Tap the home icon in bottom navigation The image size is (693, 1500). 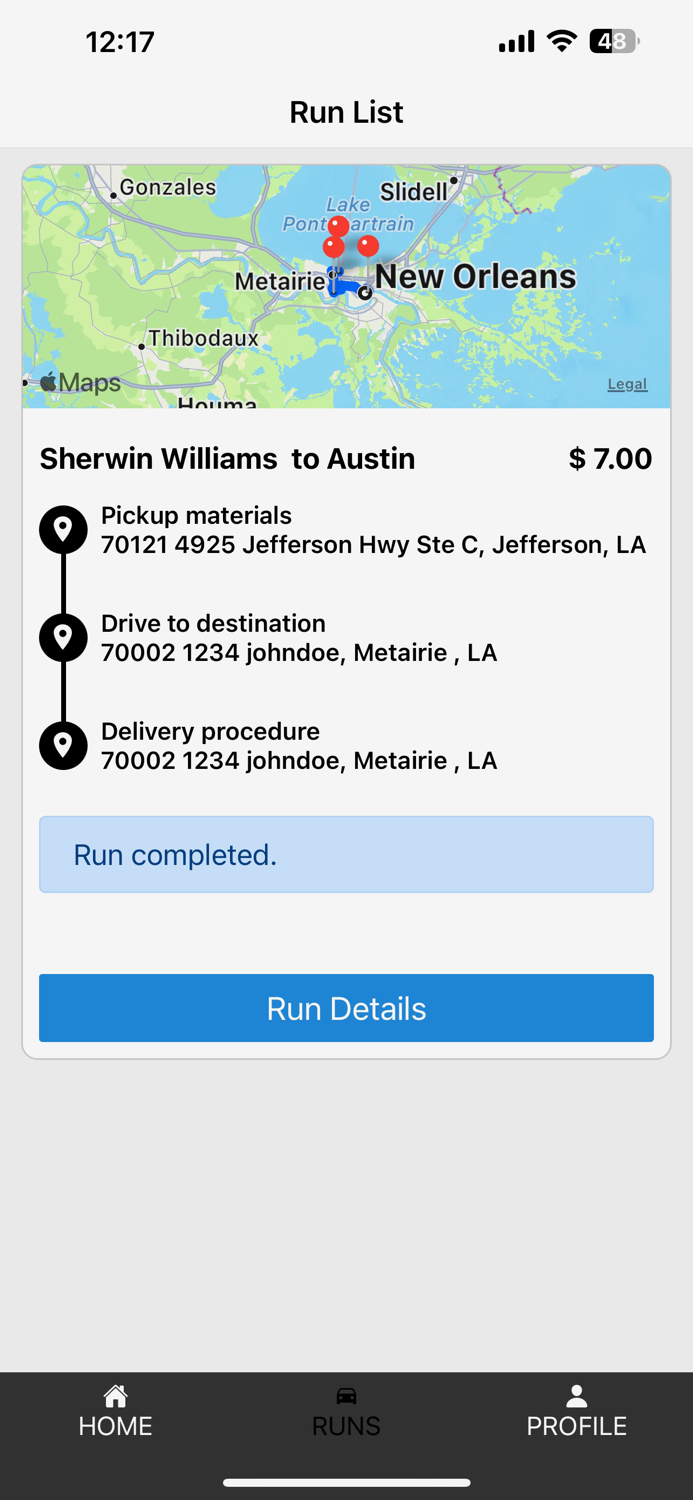coord(114,1396)
